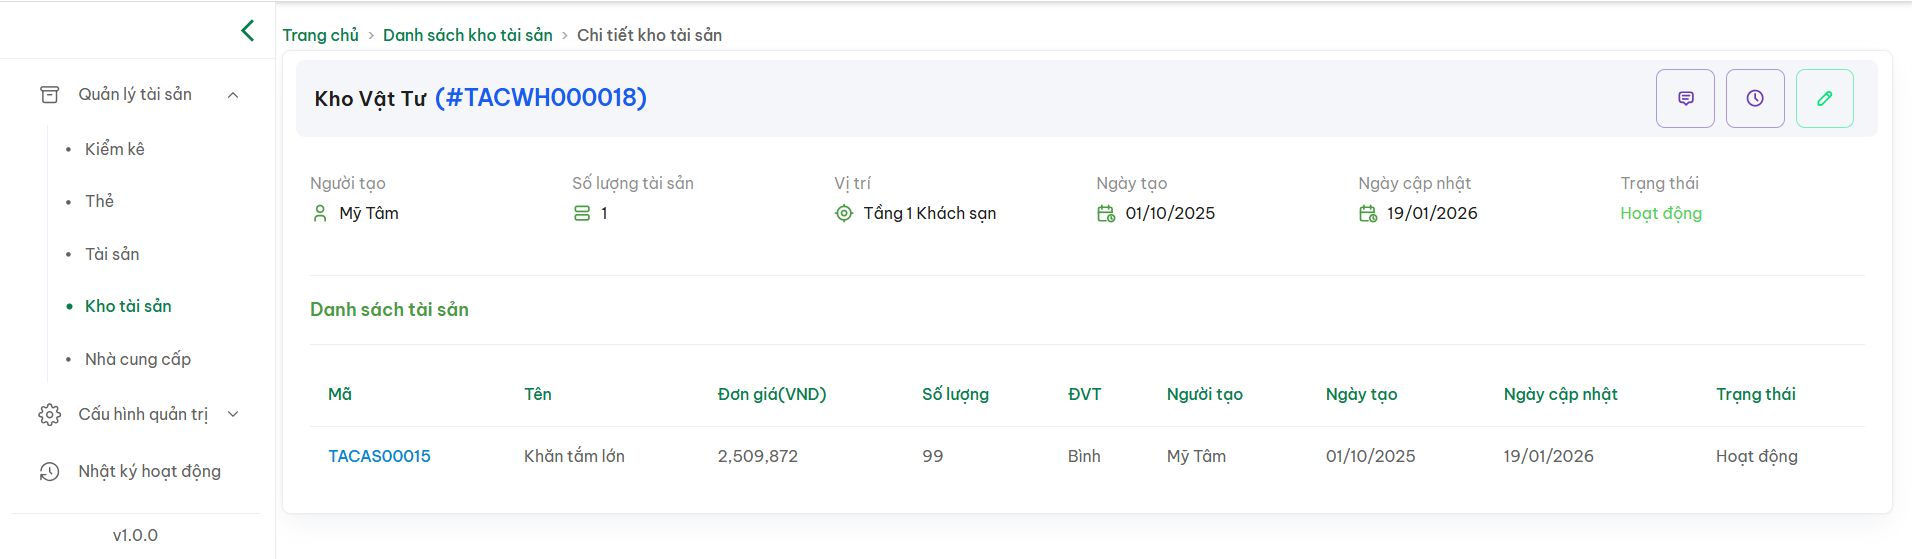The height and width of the screenshot is (559, 1912).
Task: Click the Nhật ký hoạt động history icon
Action: click(49, 472)
